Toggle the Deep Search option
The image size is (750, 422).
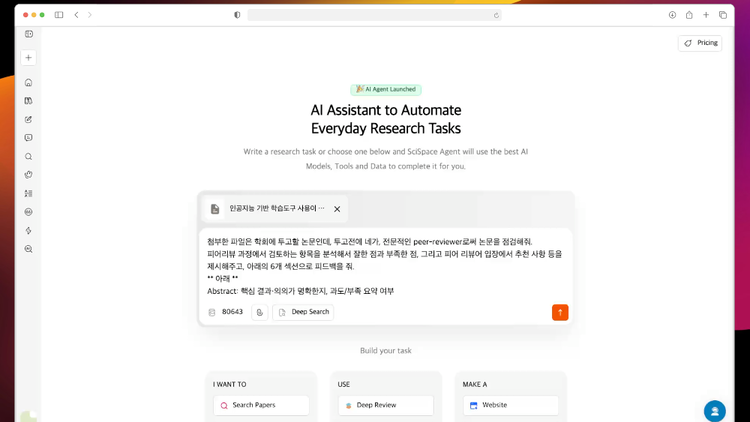click(x=303, y=312)
